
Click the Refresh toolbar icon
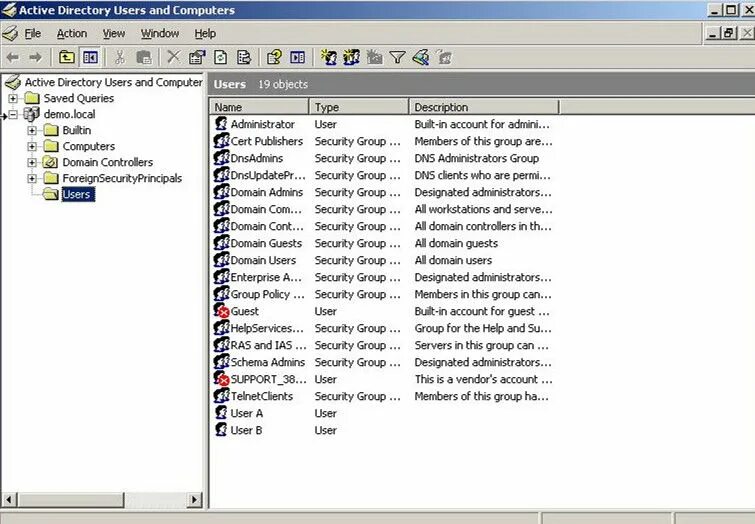point(221,58)
